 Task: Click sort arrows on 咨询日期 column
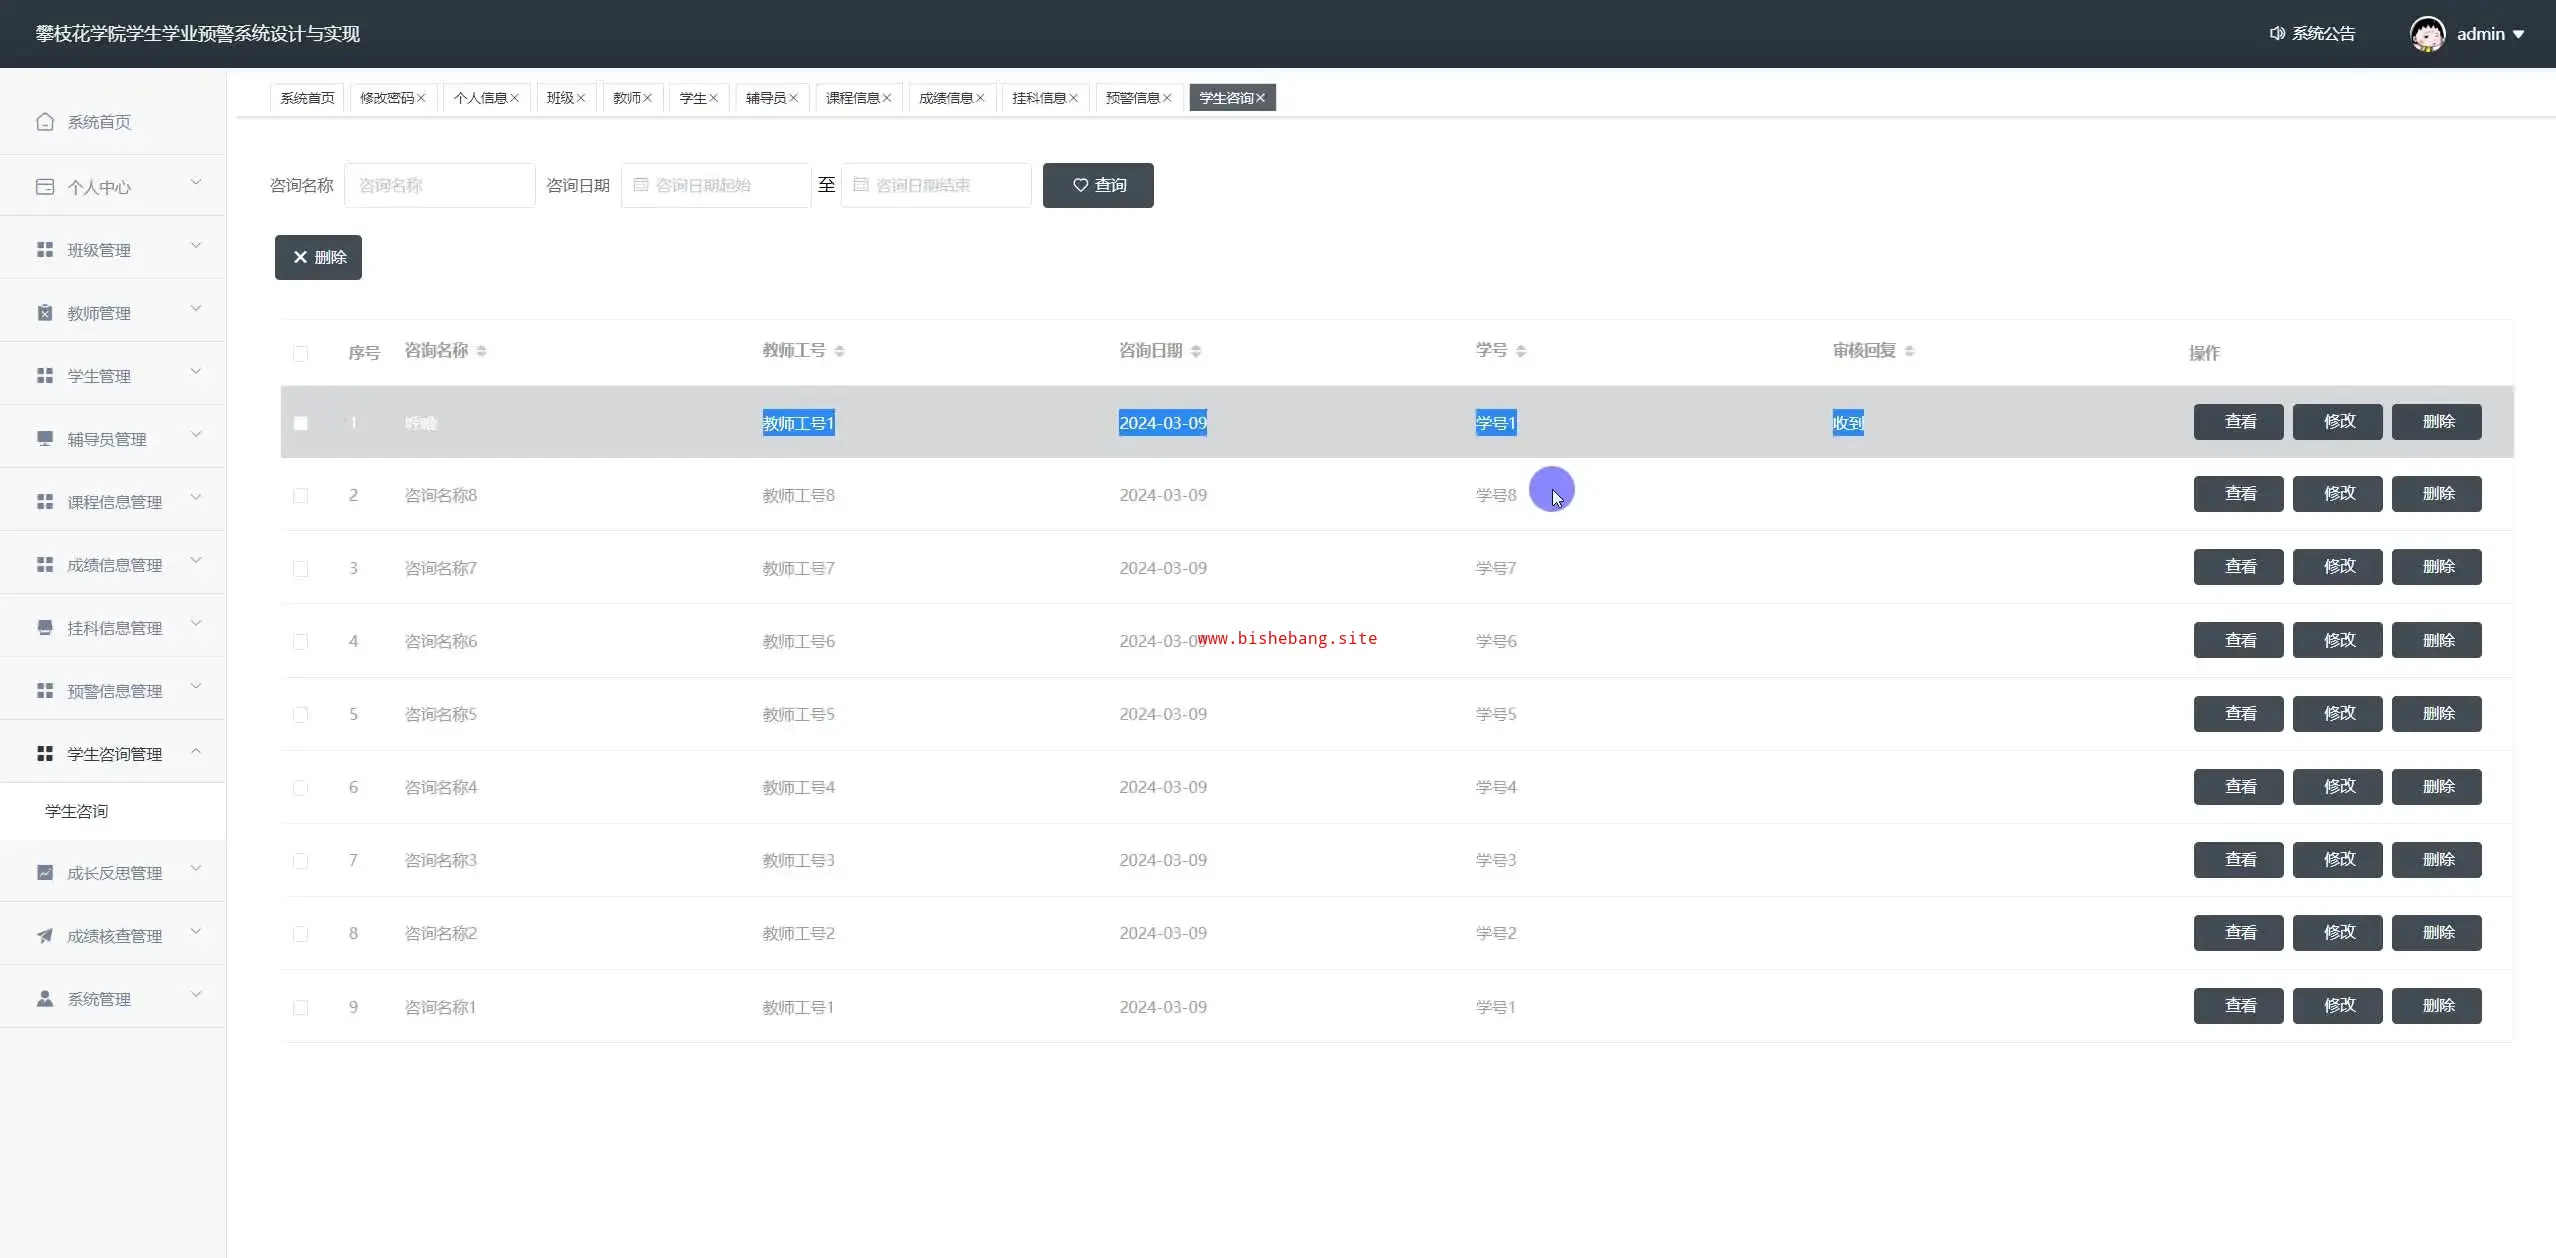point(1196,351)
